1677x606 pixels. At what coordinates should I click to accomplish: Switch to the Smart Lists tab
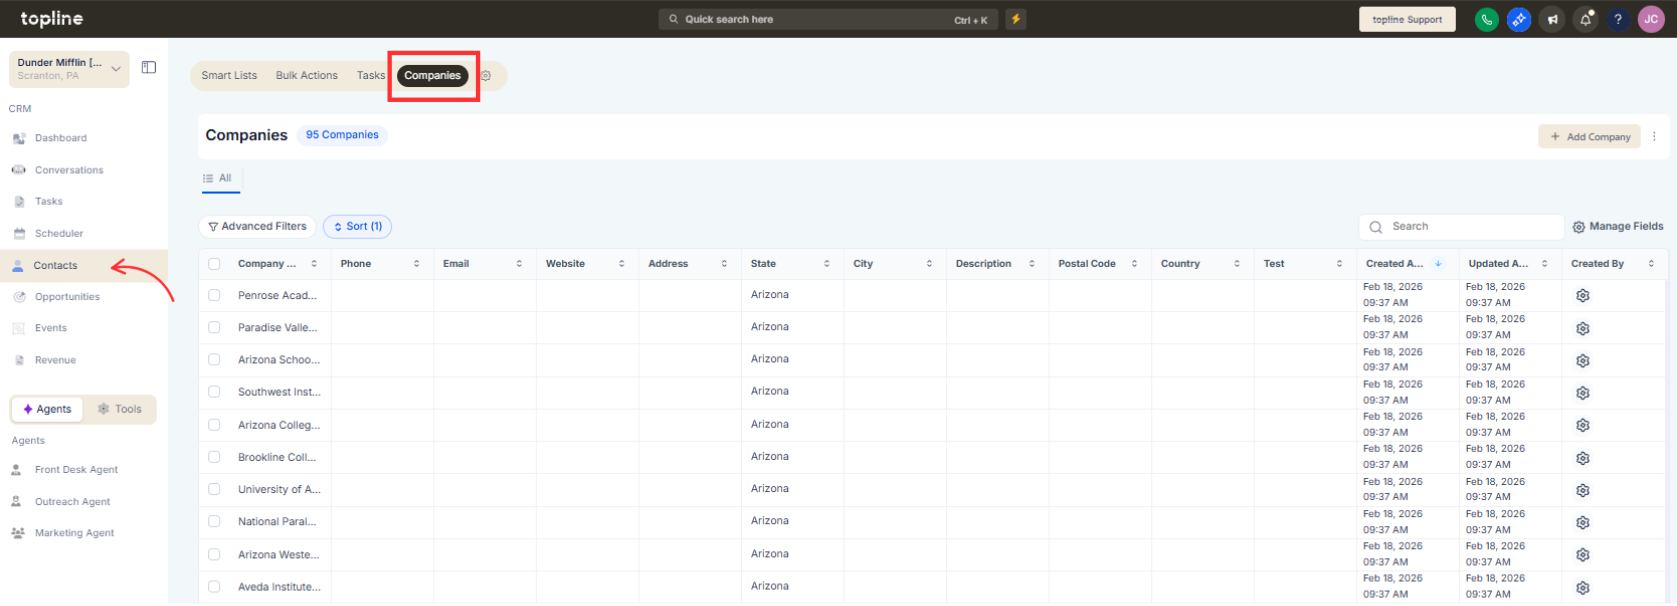coord(229,76)
